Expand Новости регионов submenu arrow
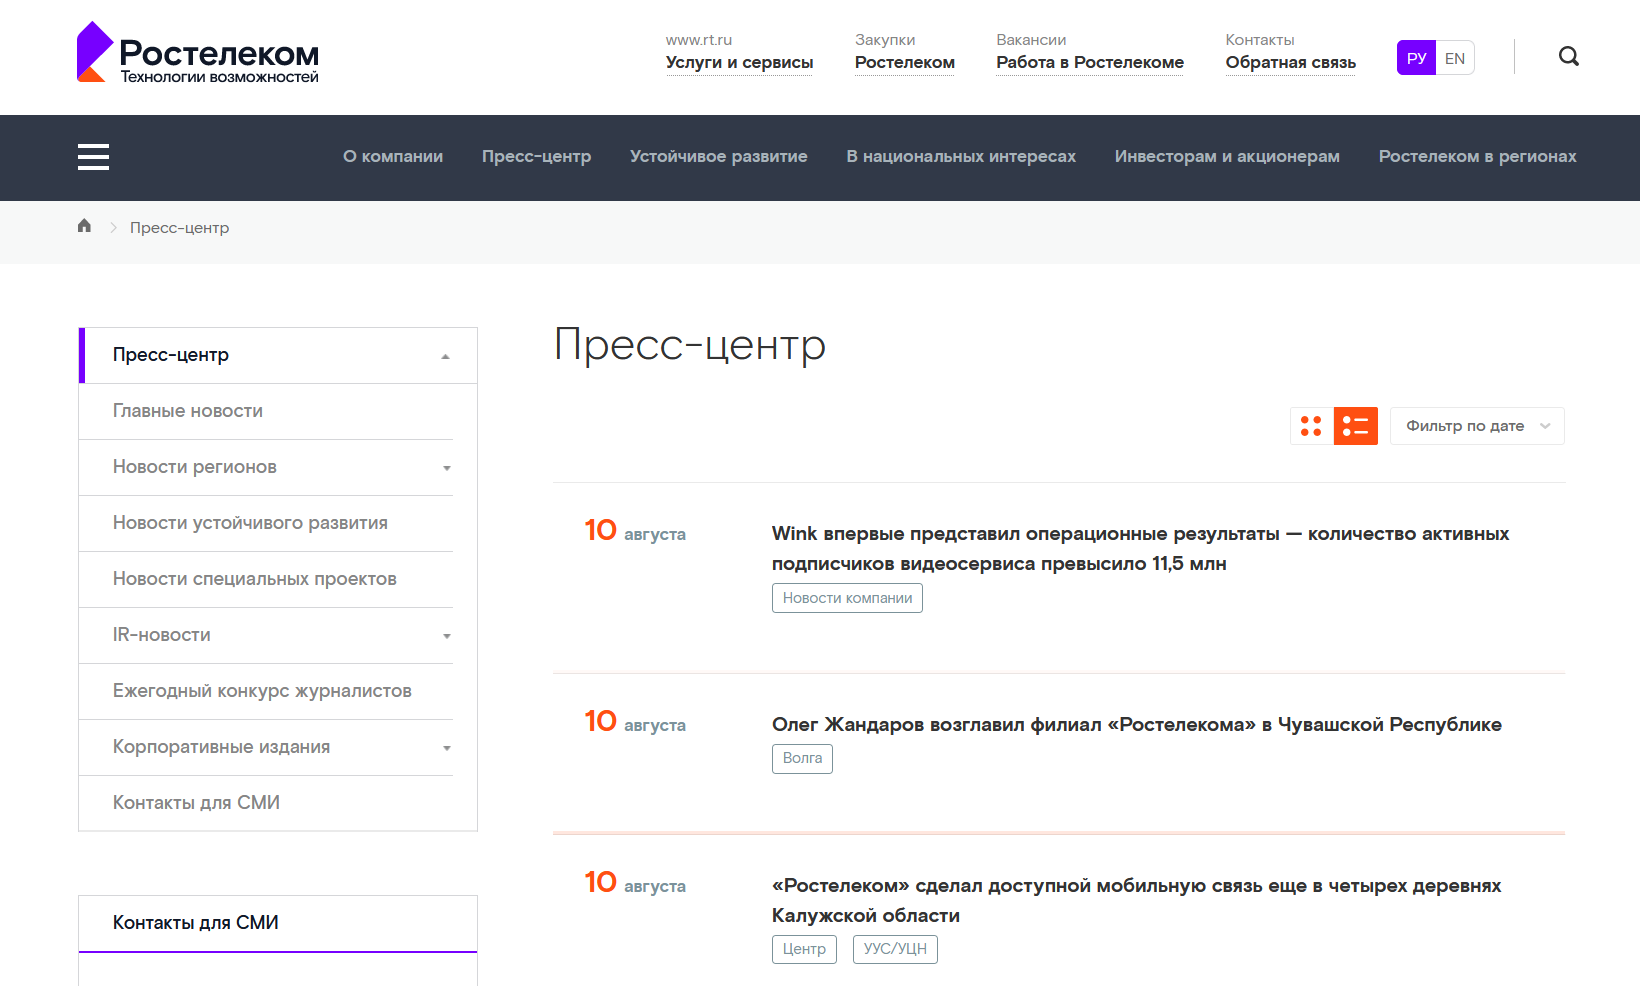Screen dimensions: 1640x986 click(447, 468)
